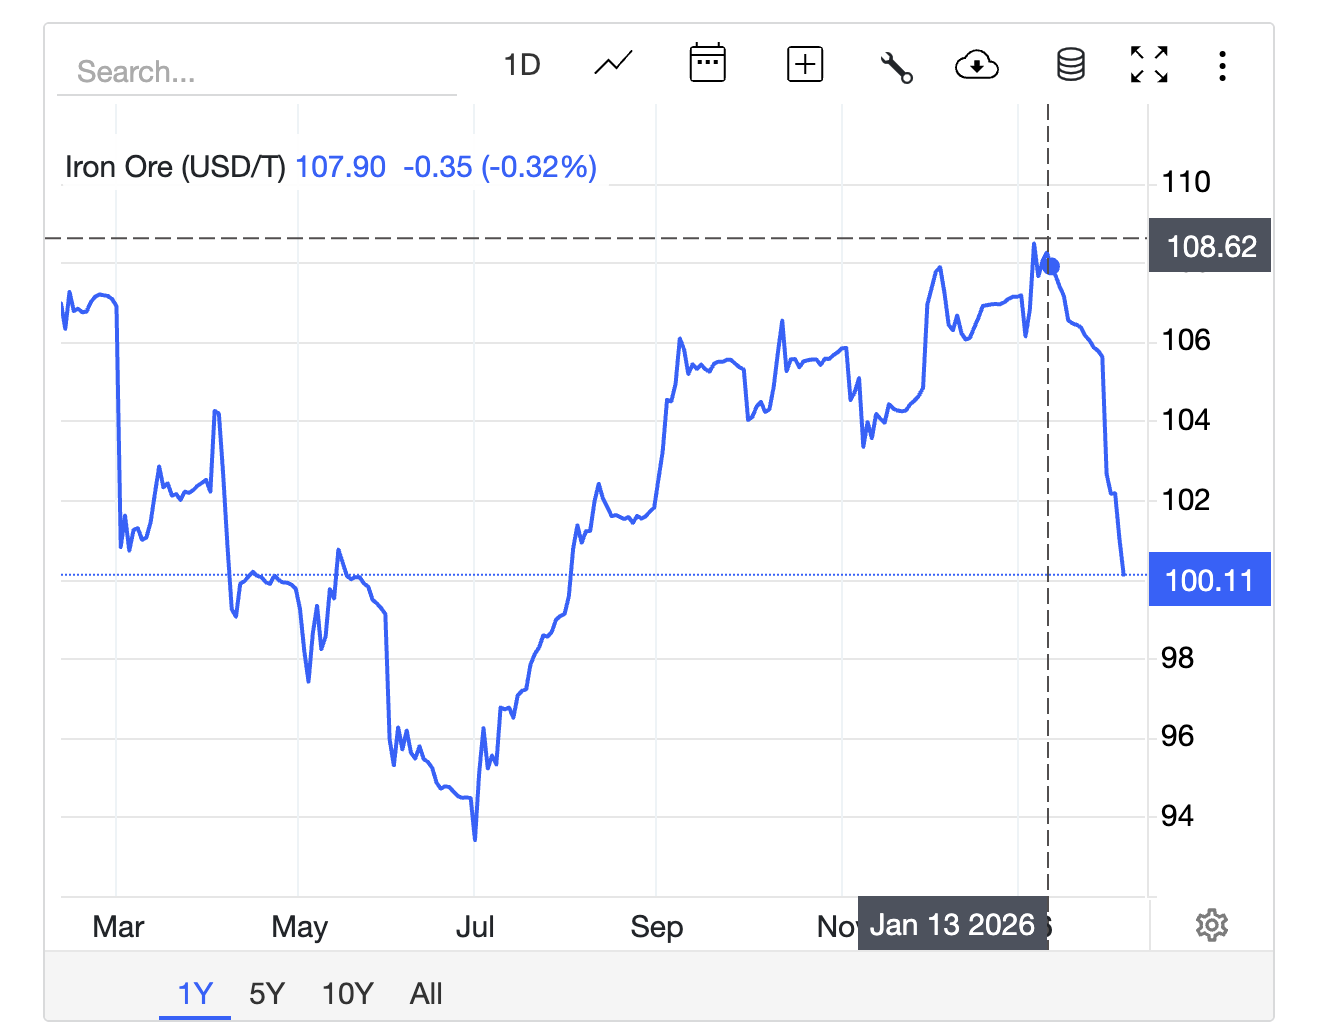Click the add comparison plus icon
The image size is (1320, 1032).
[x=805, y=65]
